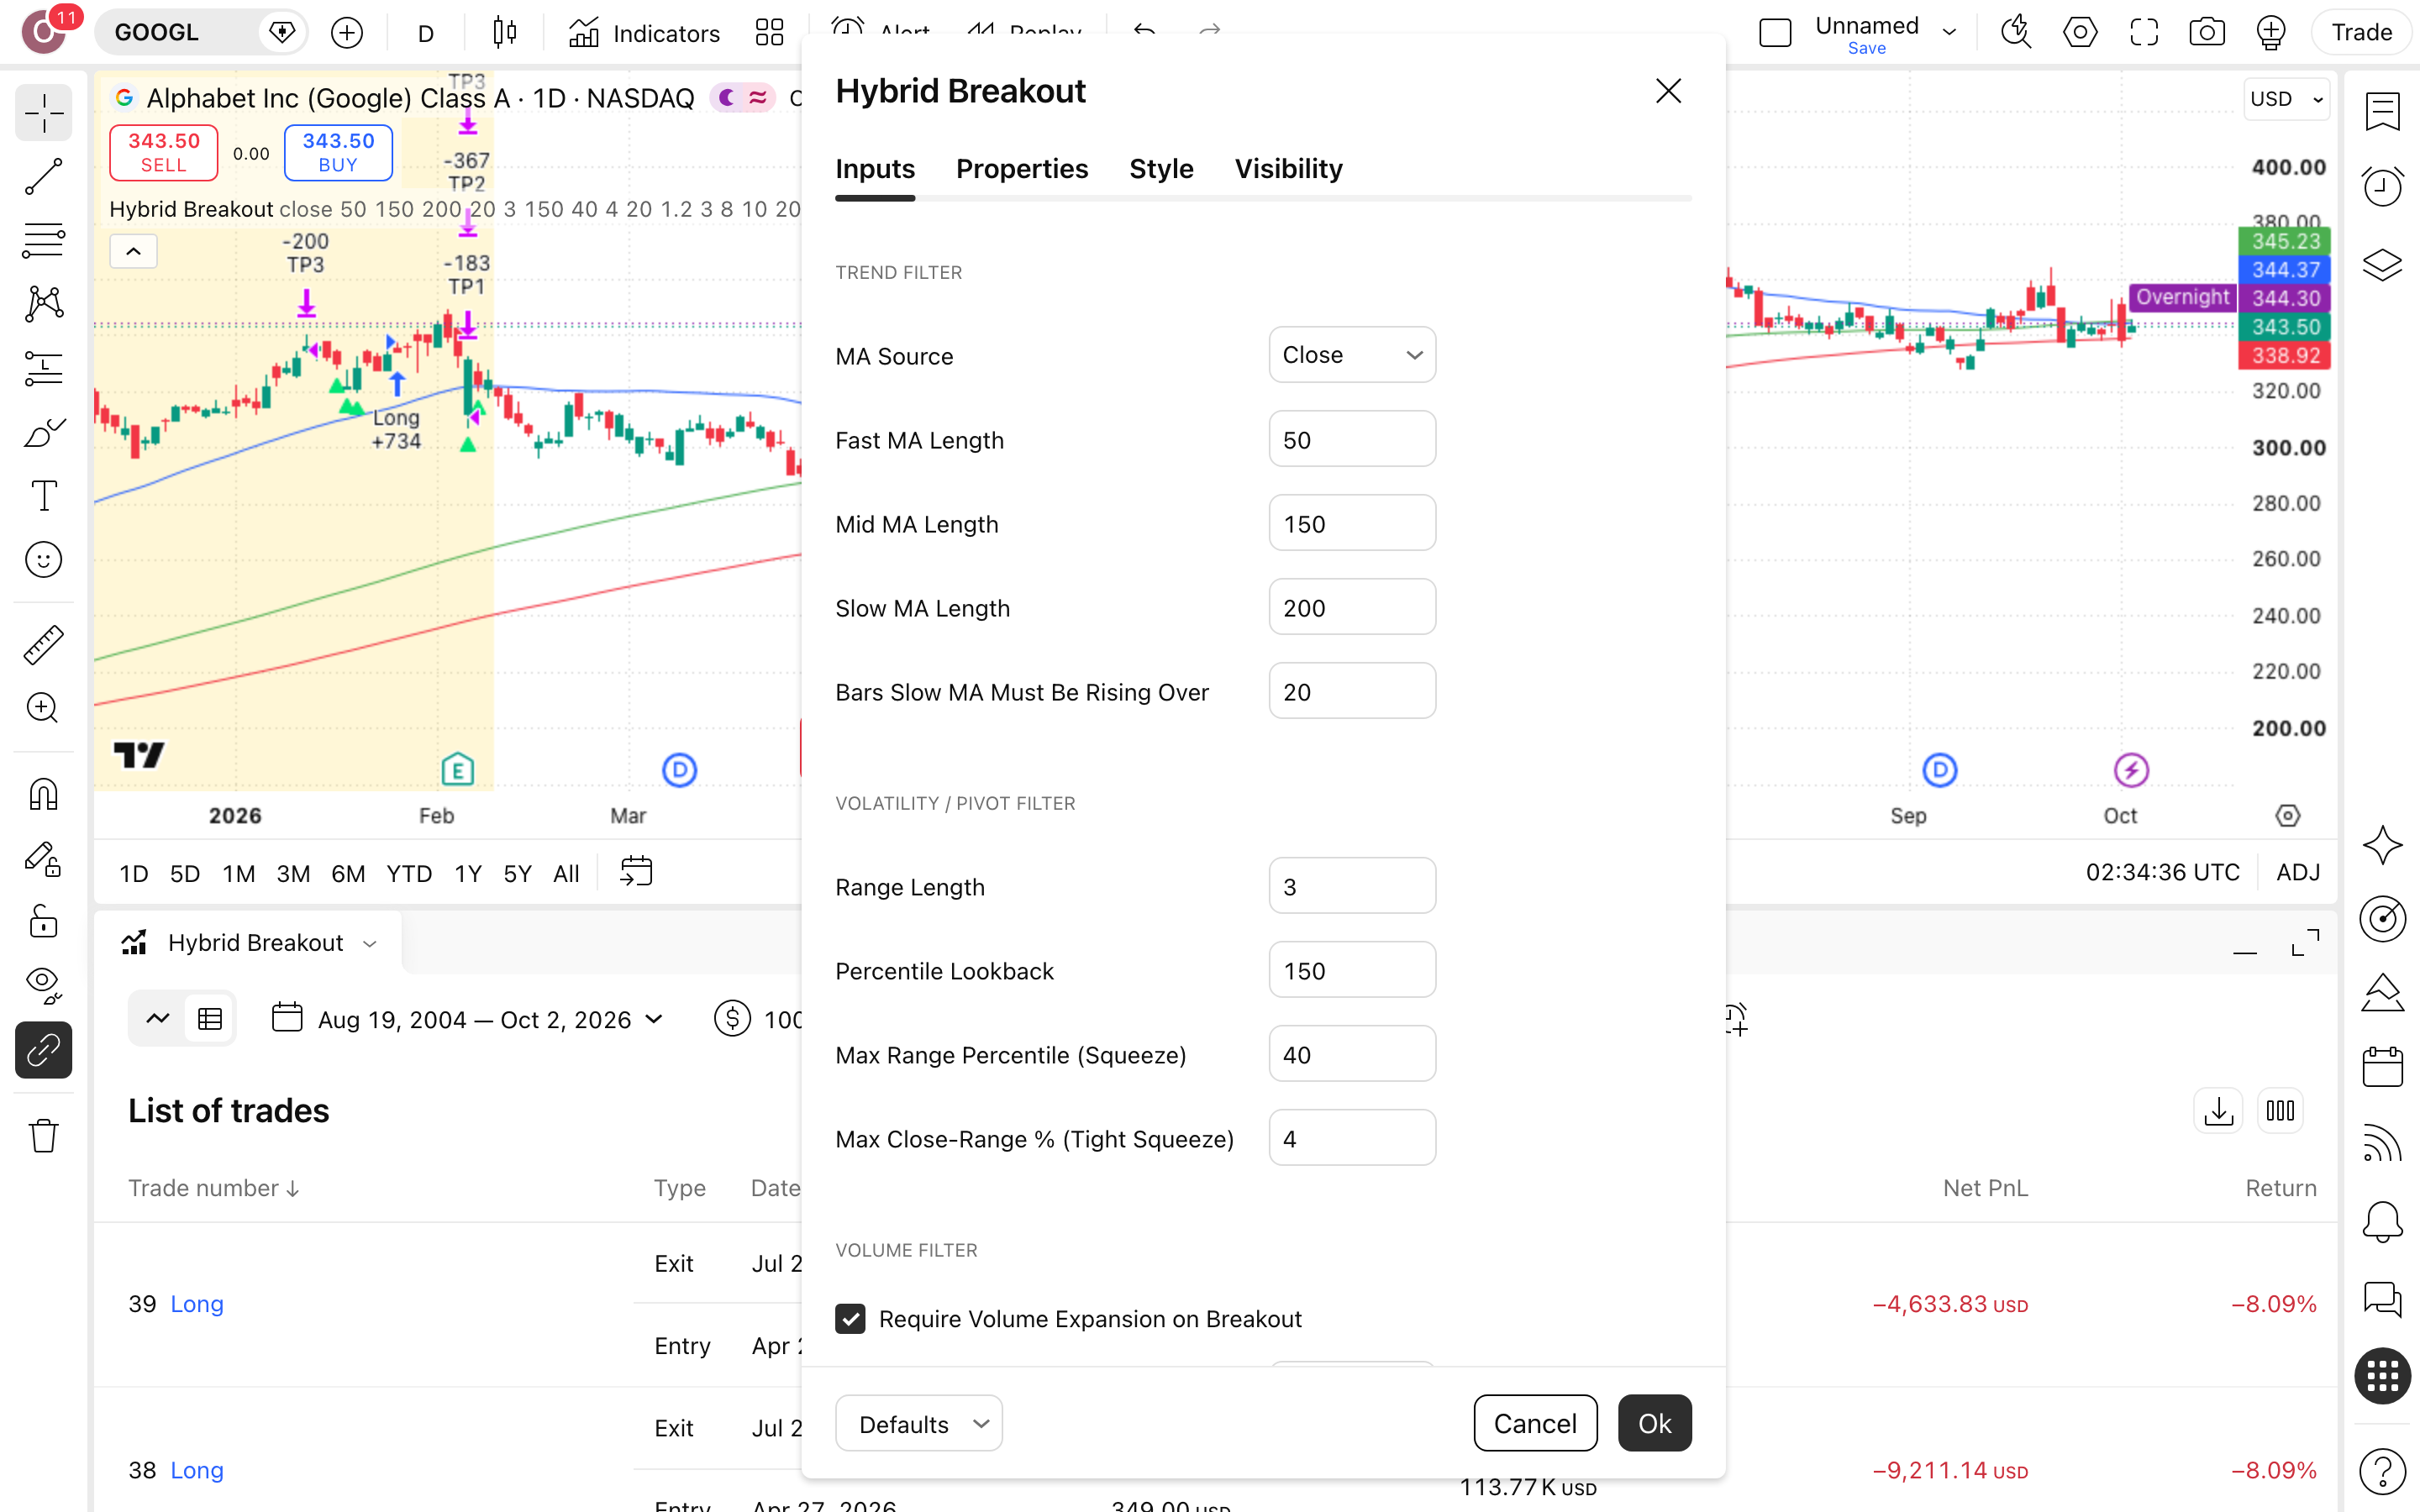The image size is (2420, 1512).
Task: Click the trash remove objects icon
Action: coord(43,1136)
